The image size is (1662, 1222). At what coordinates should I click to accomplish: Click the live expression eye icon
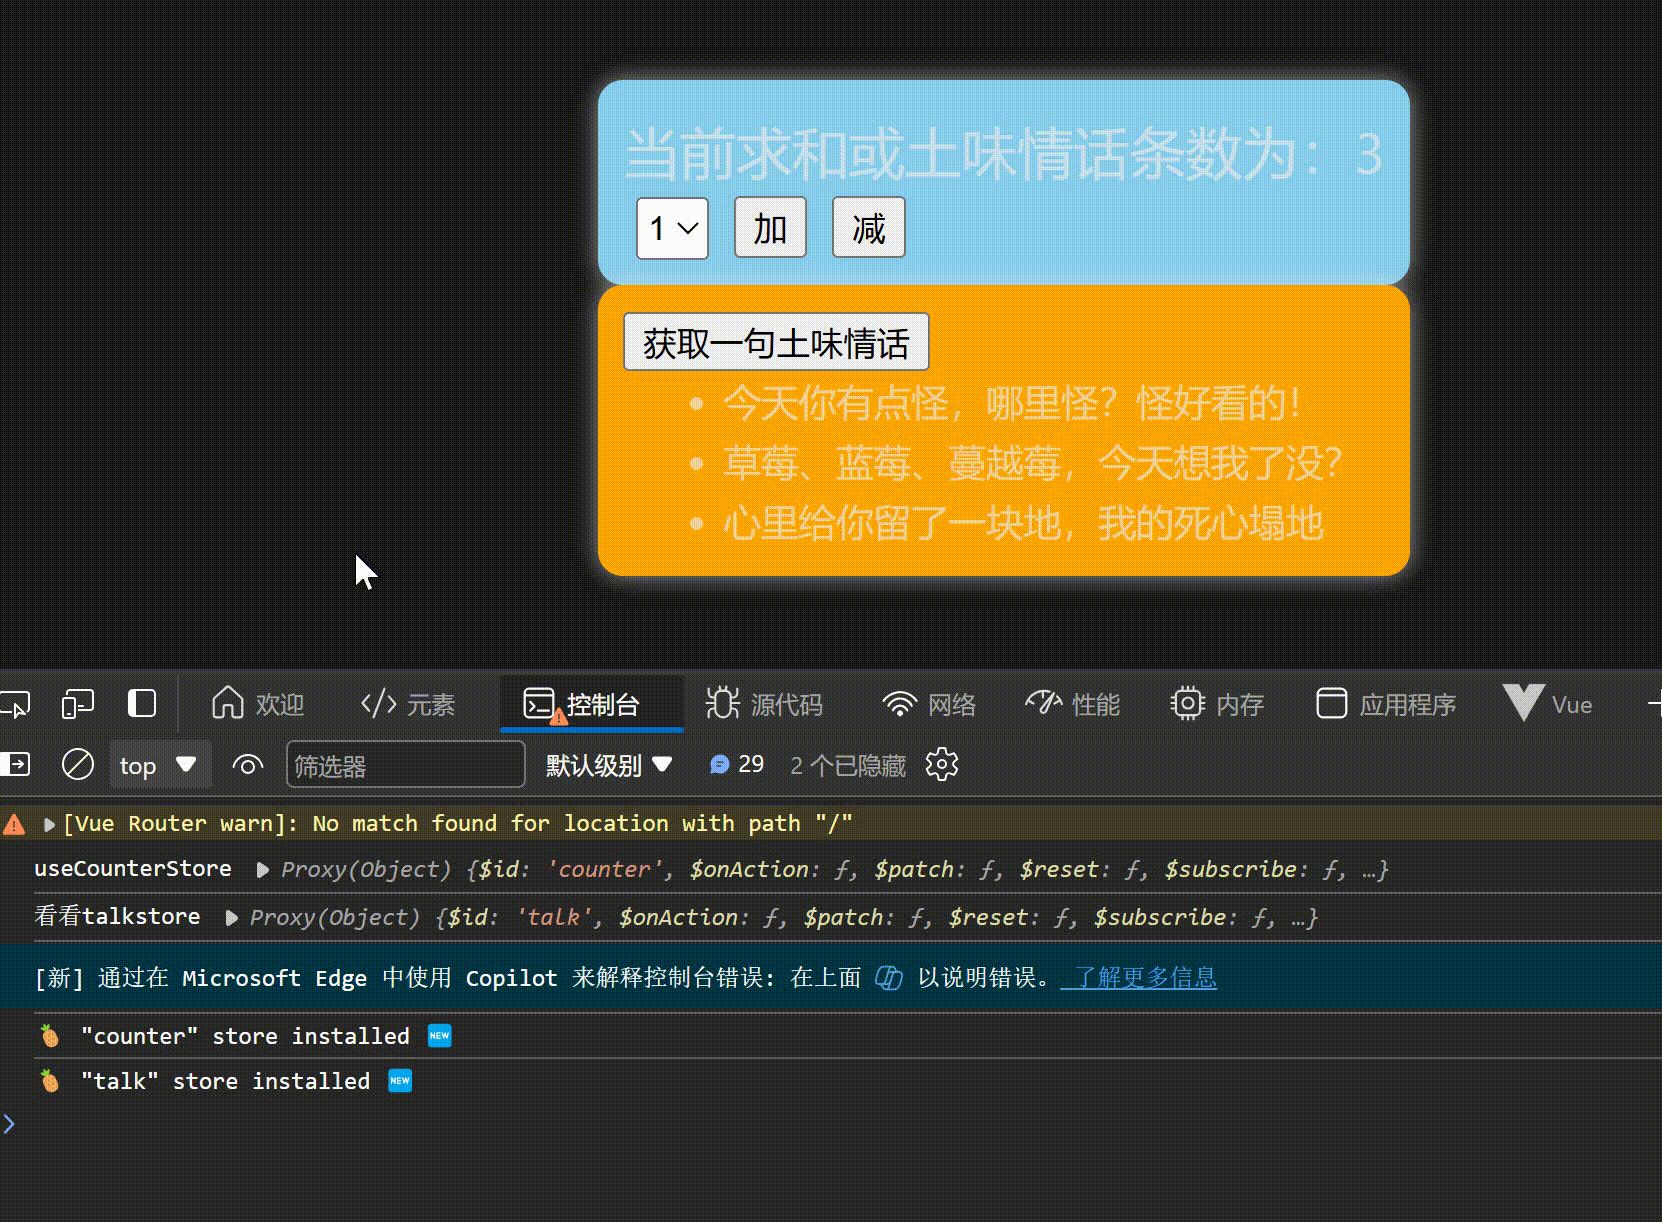coord(248,765)
